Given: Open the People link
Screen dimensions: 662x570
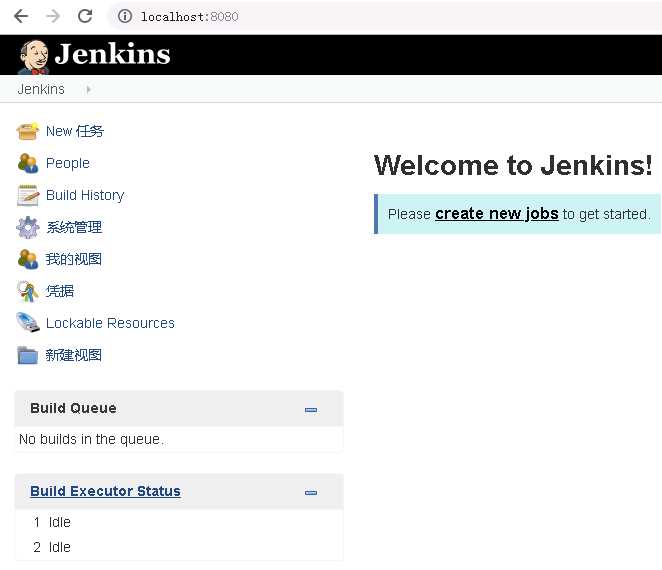Looking at the screenshot, I should click(68, 163).
